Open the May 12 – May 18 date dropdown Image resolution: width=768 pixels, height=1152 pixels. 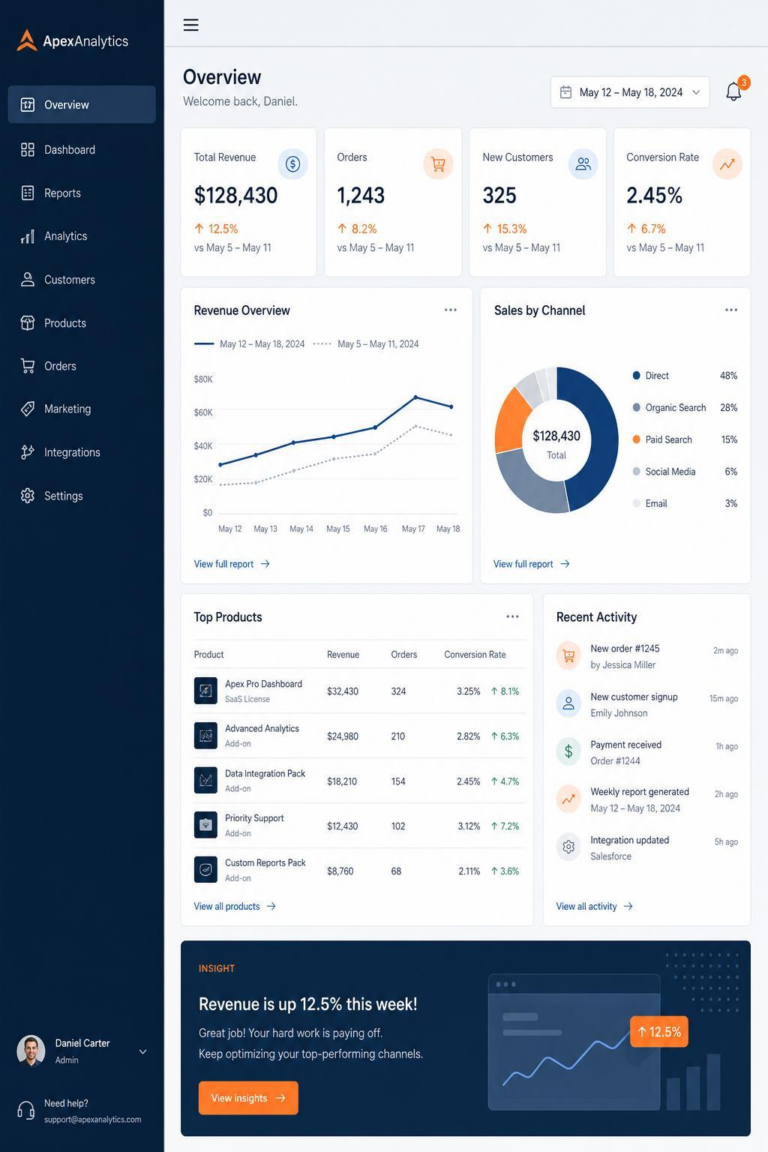(630, 92)
